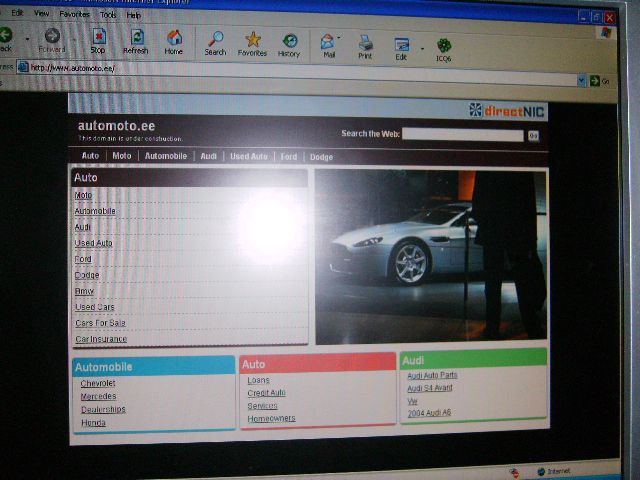Click the Stop toolbar icon
This screenshot has width=640, height=480.
98,40
